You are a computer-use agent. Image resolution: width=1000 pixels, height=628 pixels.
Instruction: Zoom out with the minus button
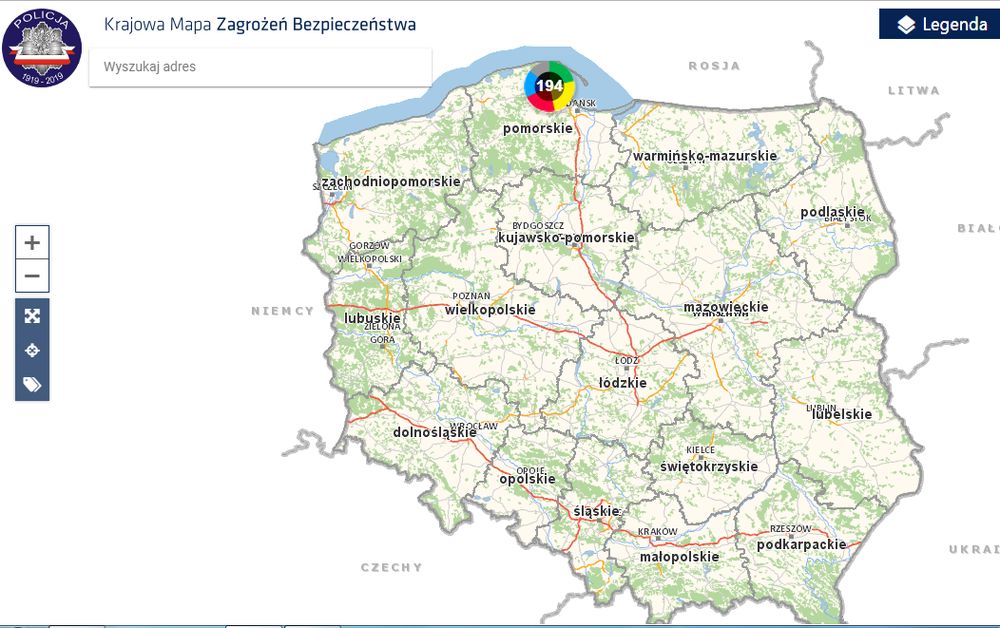tap(32, 276)
